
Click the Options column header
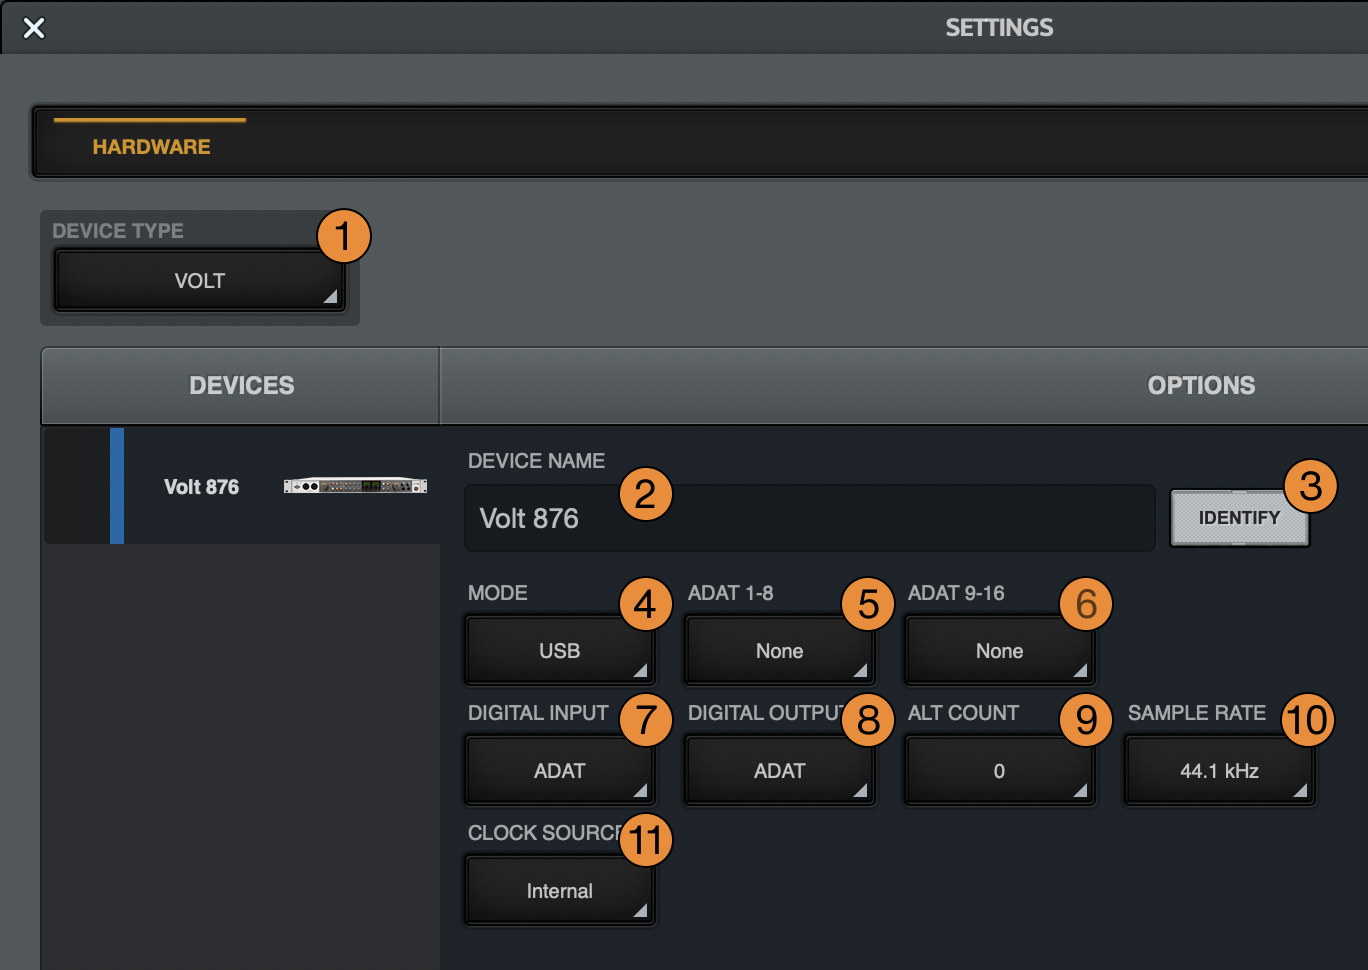pos(1200,386)
